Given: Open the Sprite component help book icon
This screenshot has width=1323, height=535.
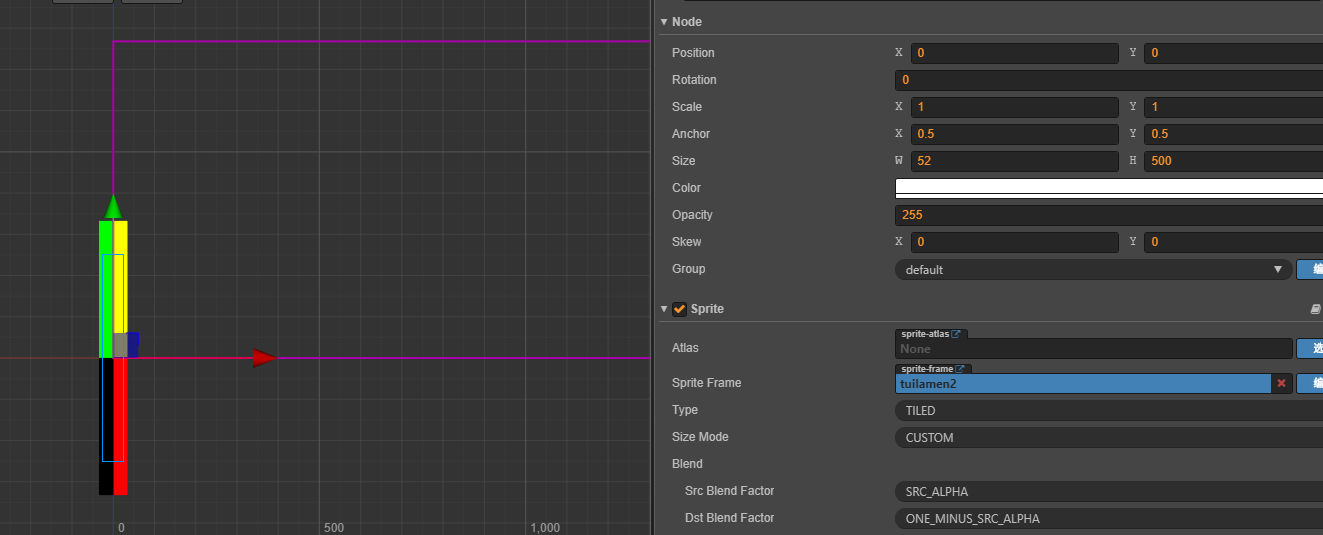Looking at the screenshot, I should 1315,310.
